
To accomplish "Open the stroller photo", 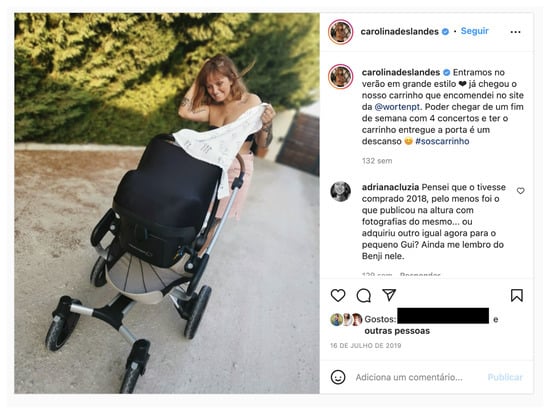I will [167, 203].
